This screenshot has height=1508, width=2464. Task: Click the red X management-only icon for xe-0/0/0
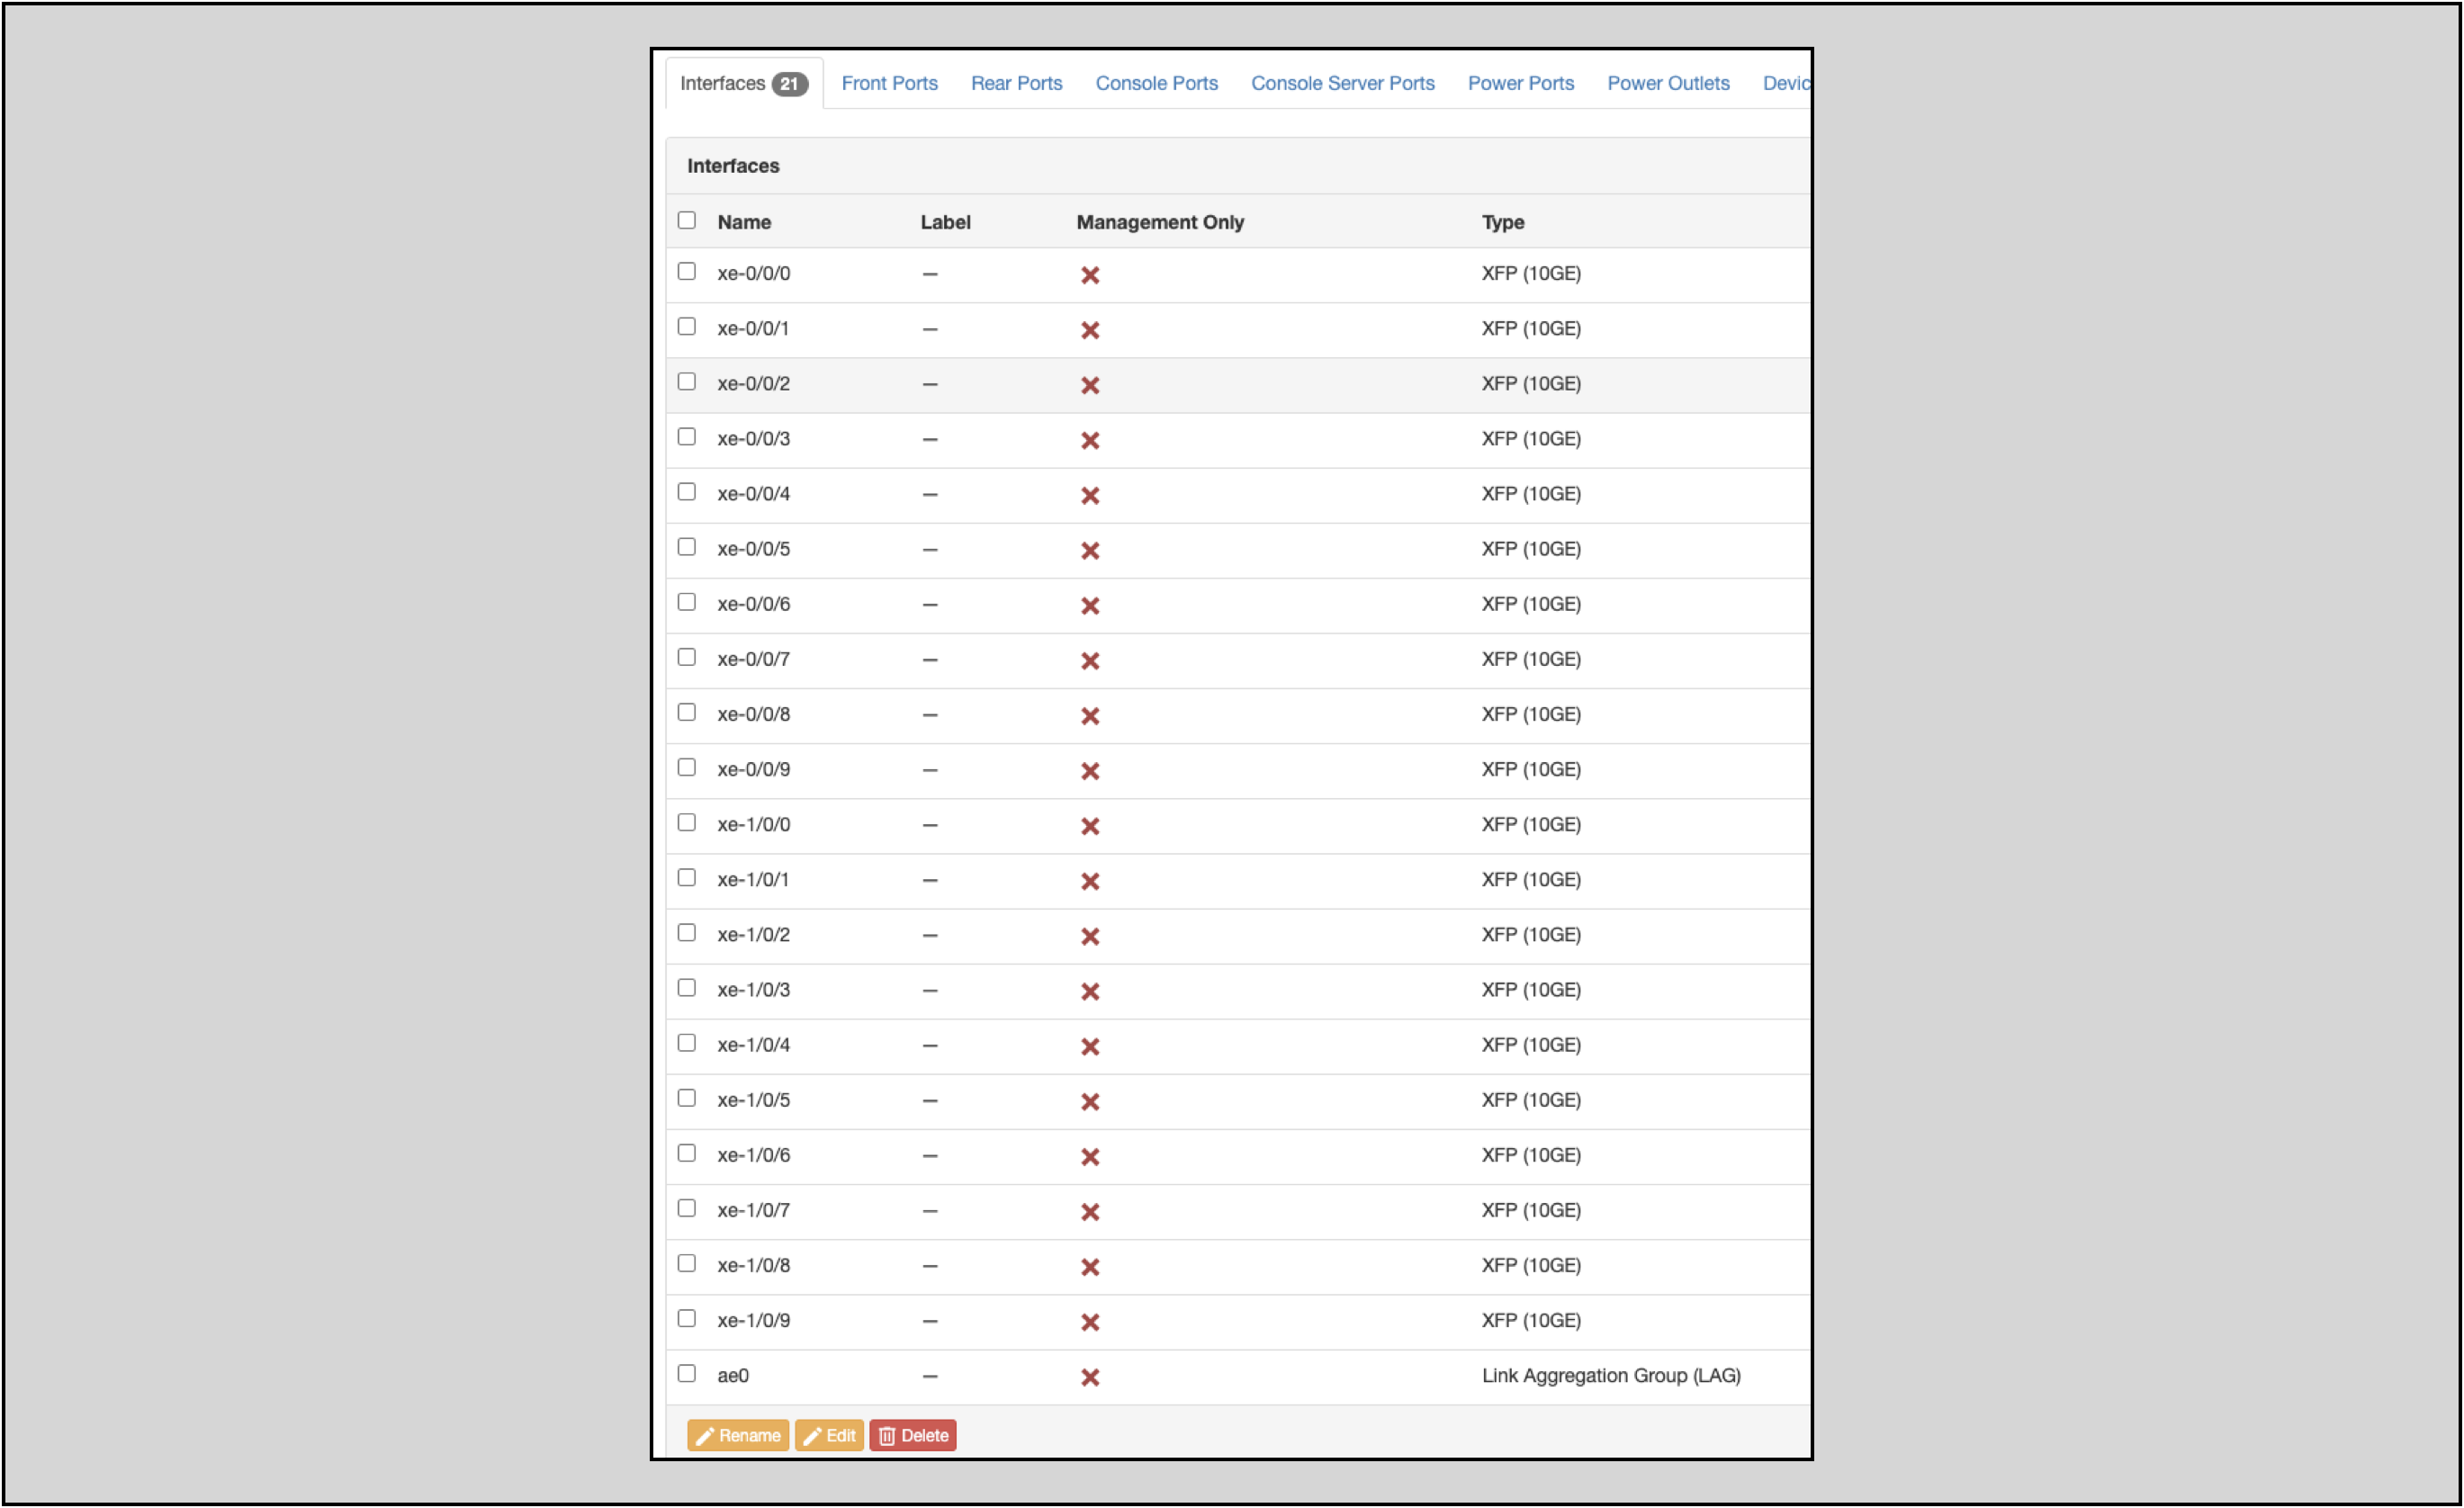pos(1090,274)
